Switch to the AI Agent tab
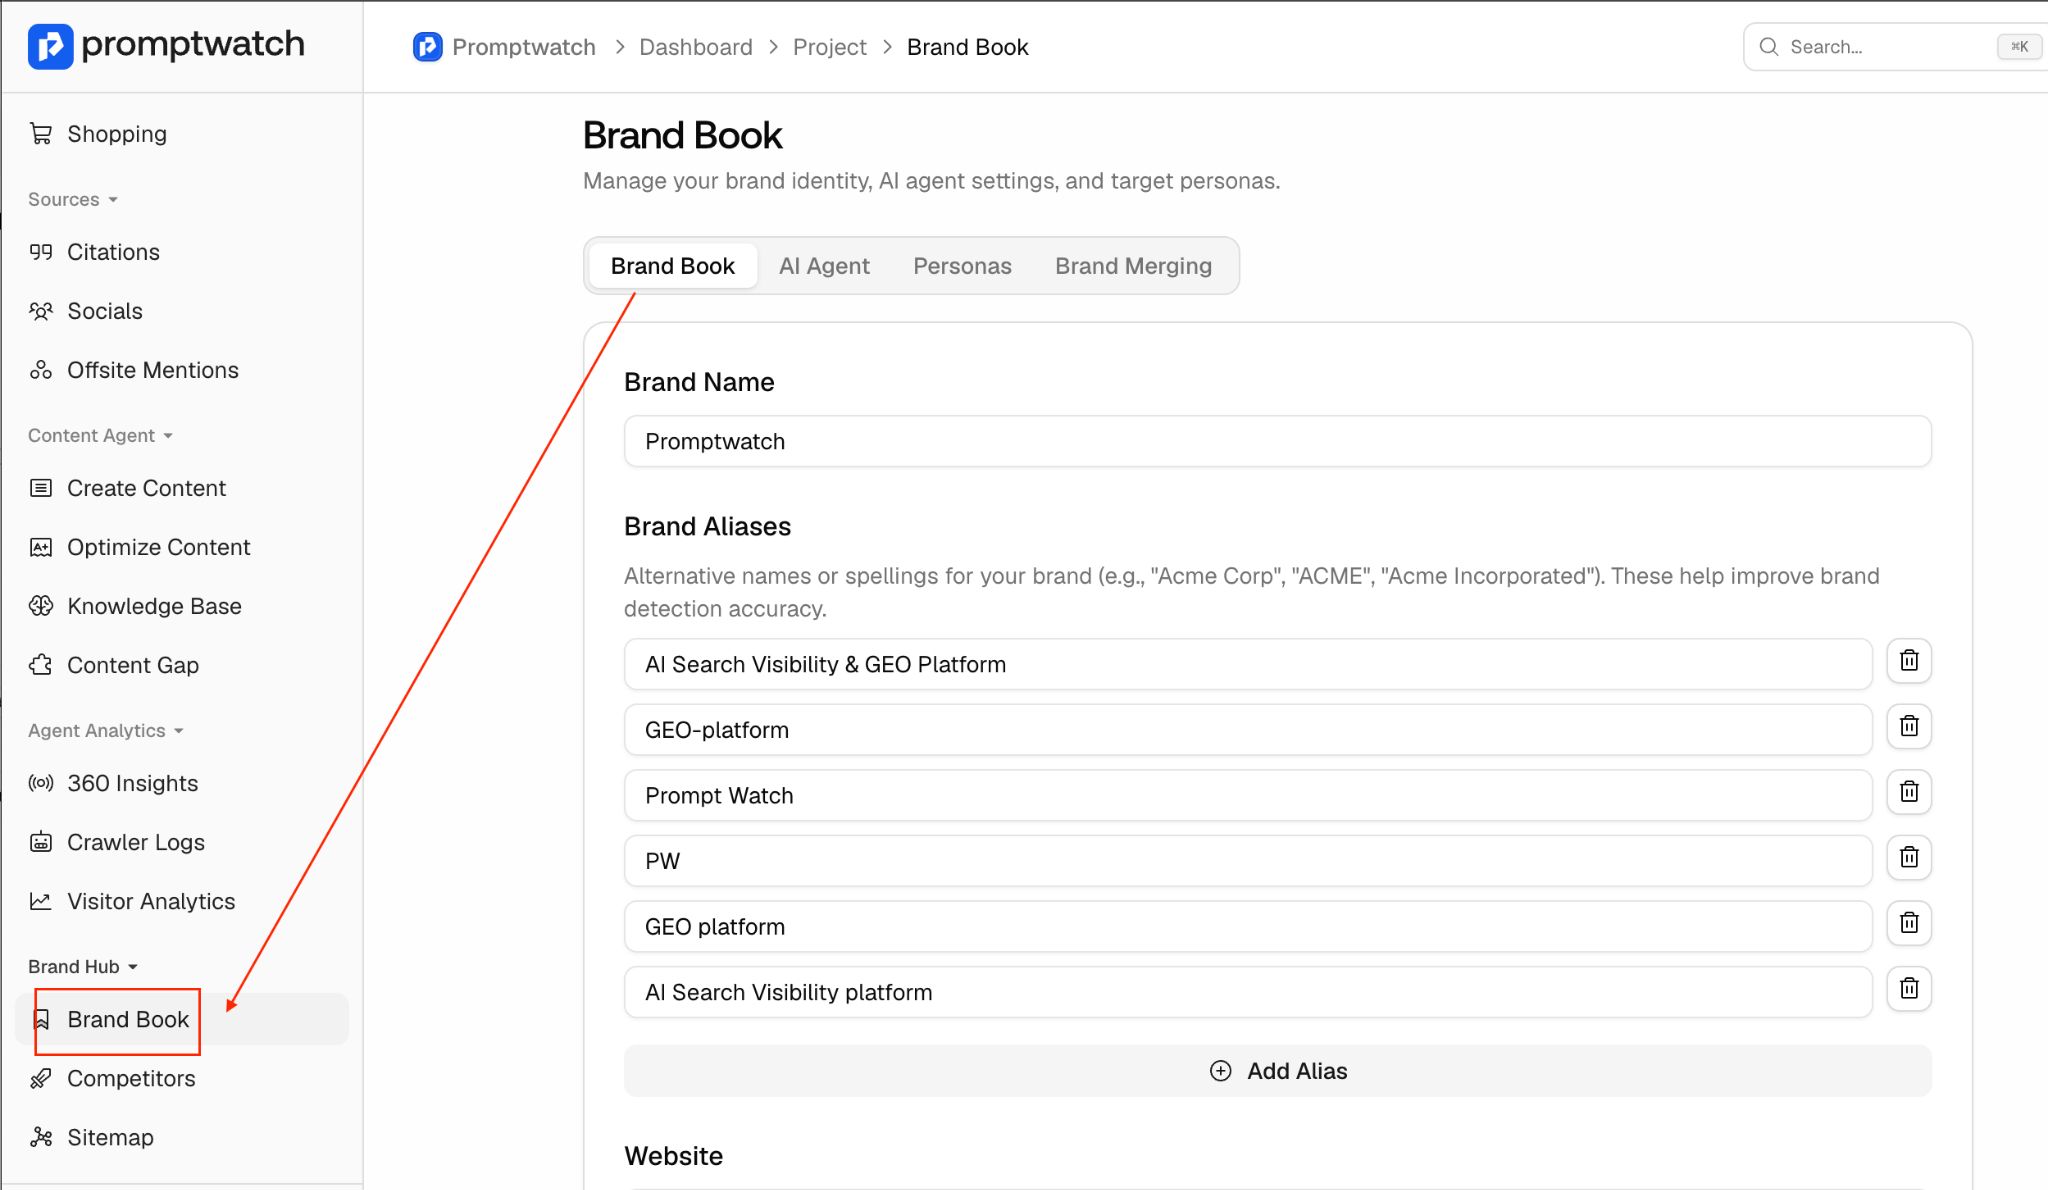Viewport: 2048px width, 1190px height. [x=824, y=266]
